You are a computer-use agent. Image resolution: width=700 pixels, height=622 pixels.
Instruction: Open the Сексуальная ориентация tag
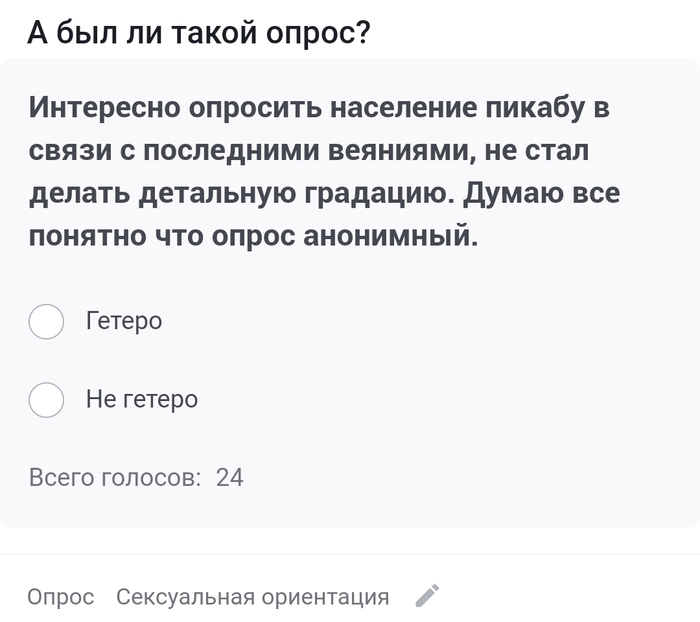click(252, 597)
